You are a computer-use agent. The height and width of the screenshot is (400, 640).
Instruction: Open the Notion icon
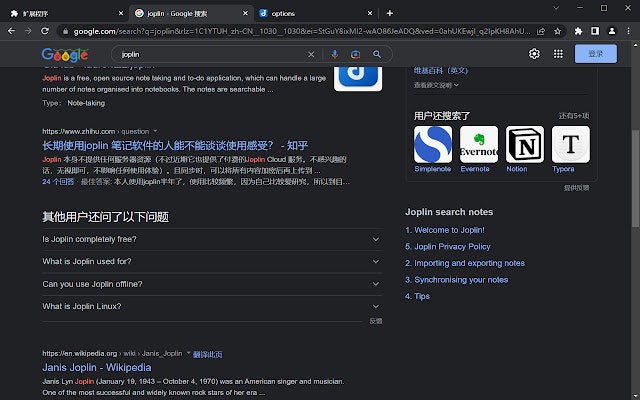pyautogui.click(x=525, y=144)
